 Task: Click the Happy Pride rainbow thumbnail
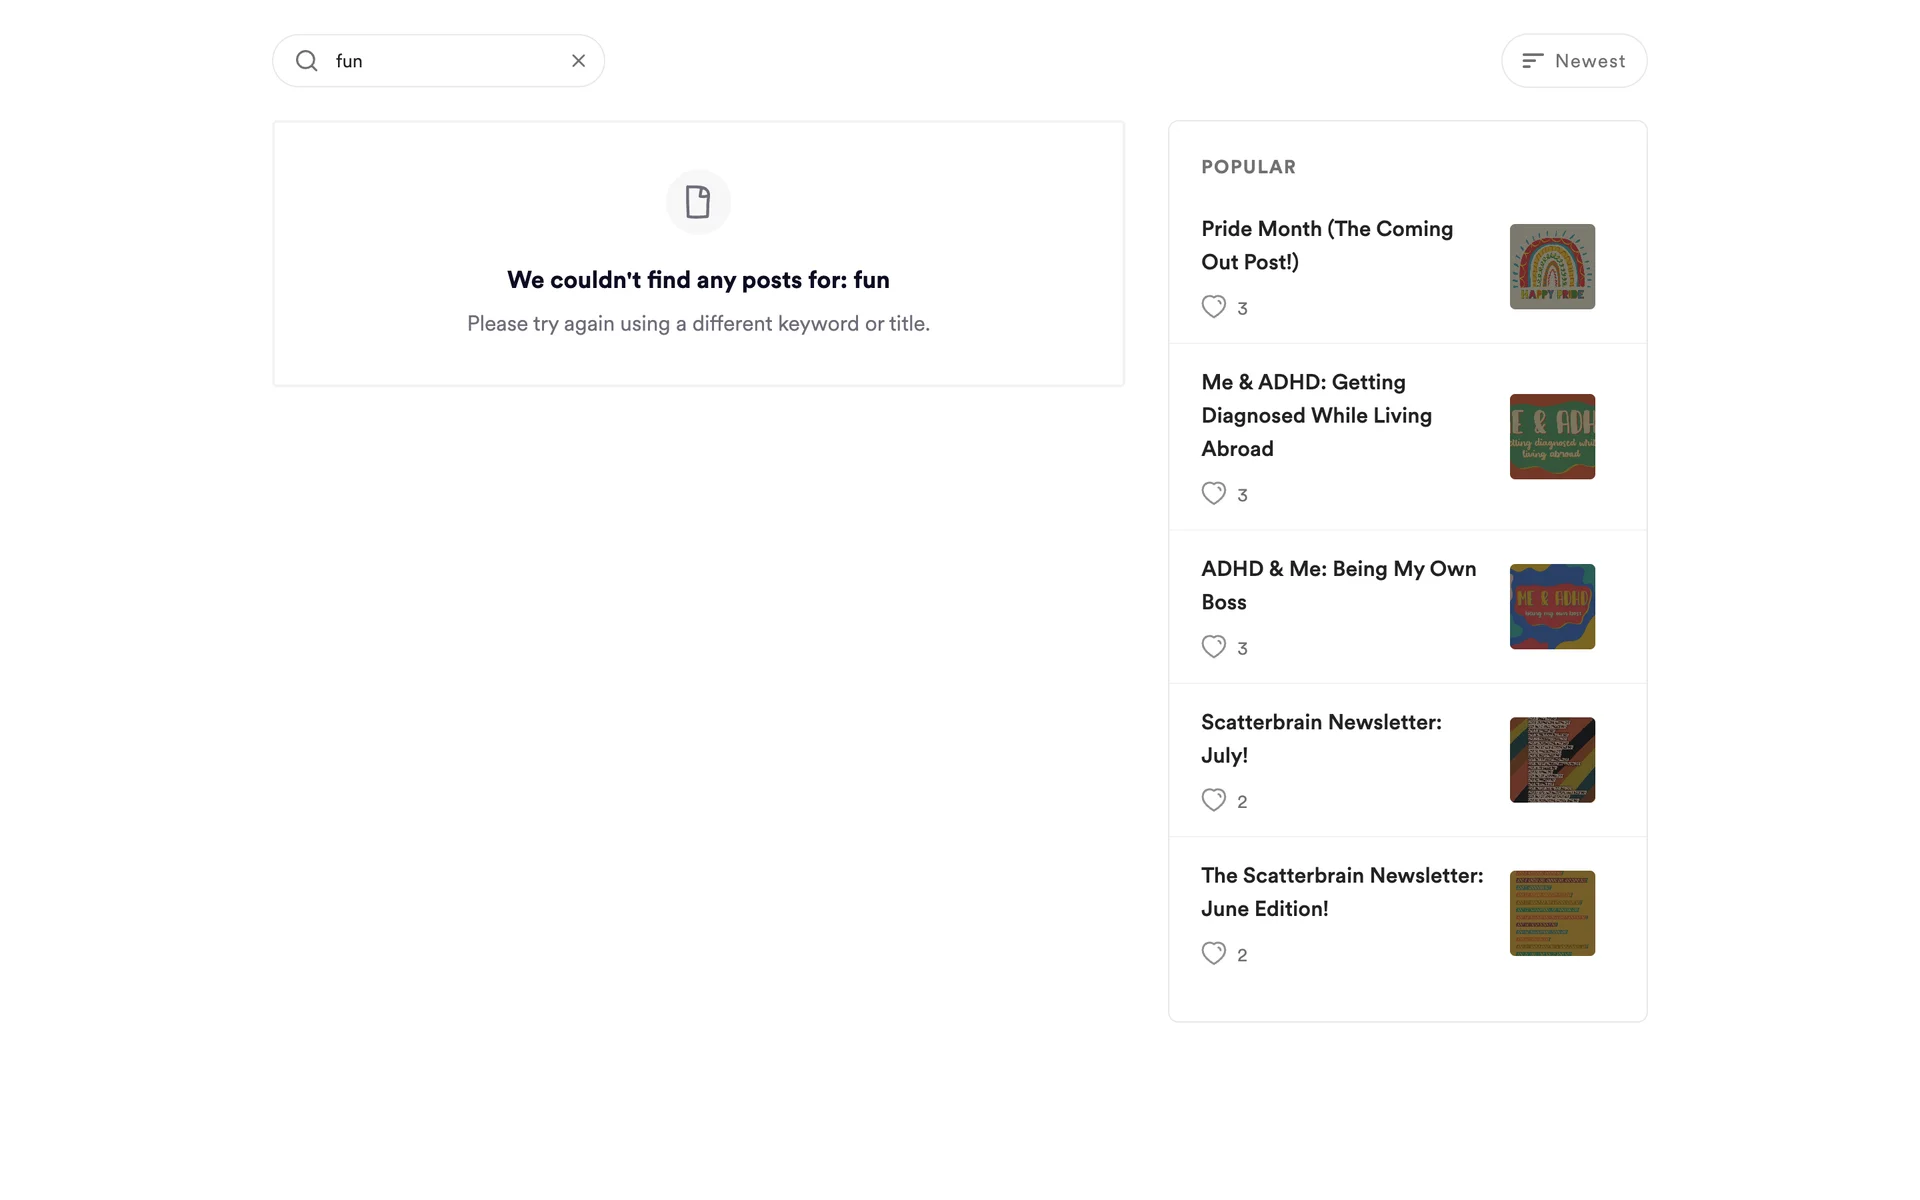(x=1552, y=267)
